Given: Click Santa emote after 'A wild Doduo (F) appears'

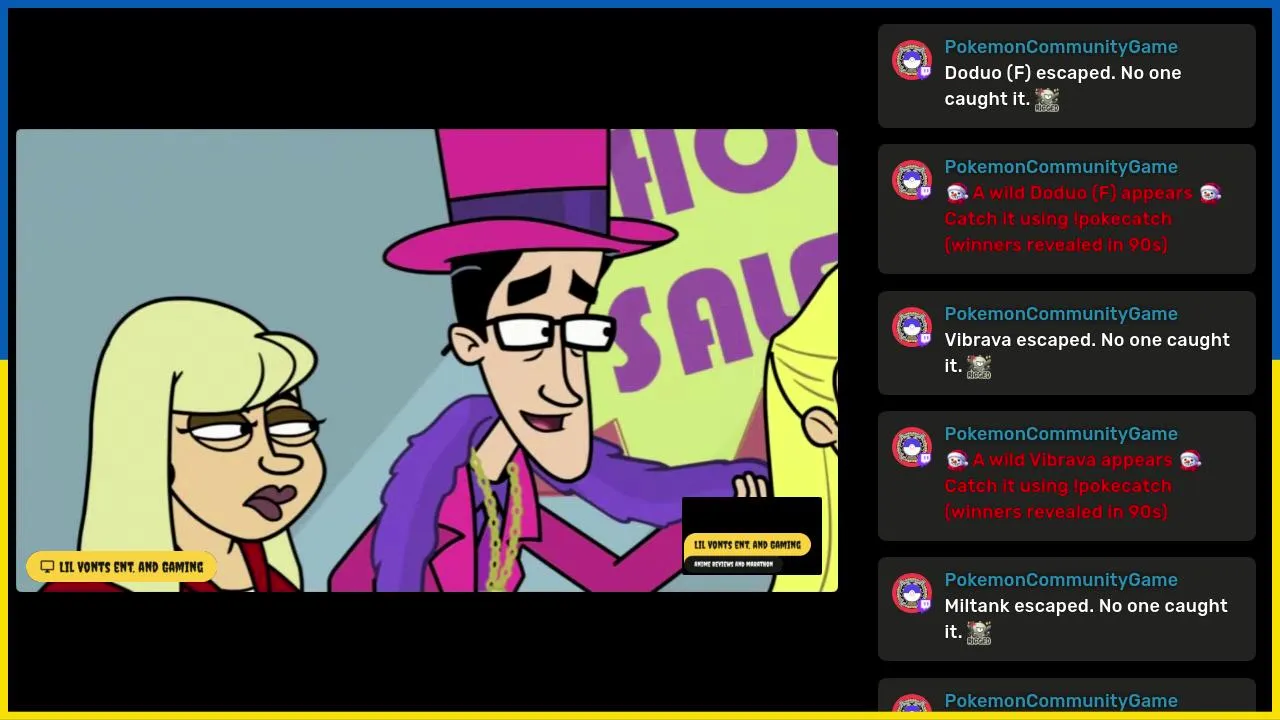Looking at the screenshot, I should point(1210,193).
